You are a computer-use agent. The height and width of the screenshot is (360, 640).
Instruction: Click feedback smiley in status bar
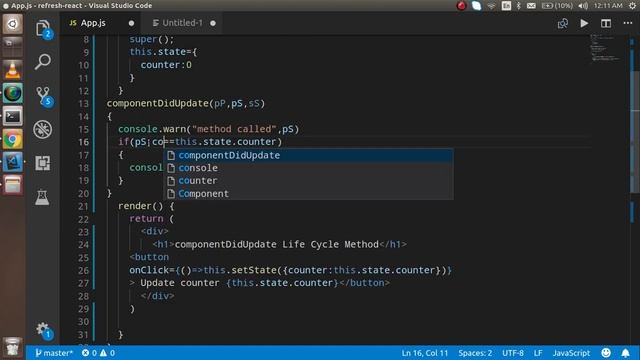[x=606, y=353]
